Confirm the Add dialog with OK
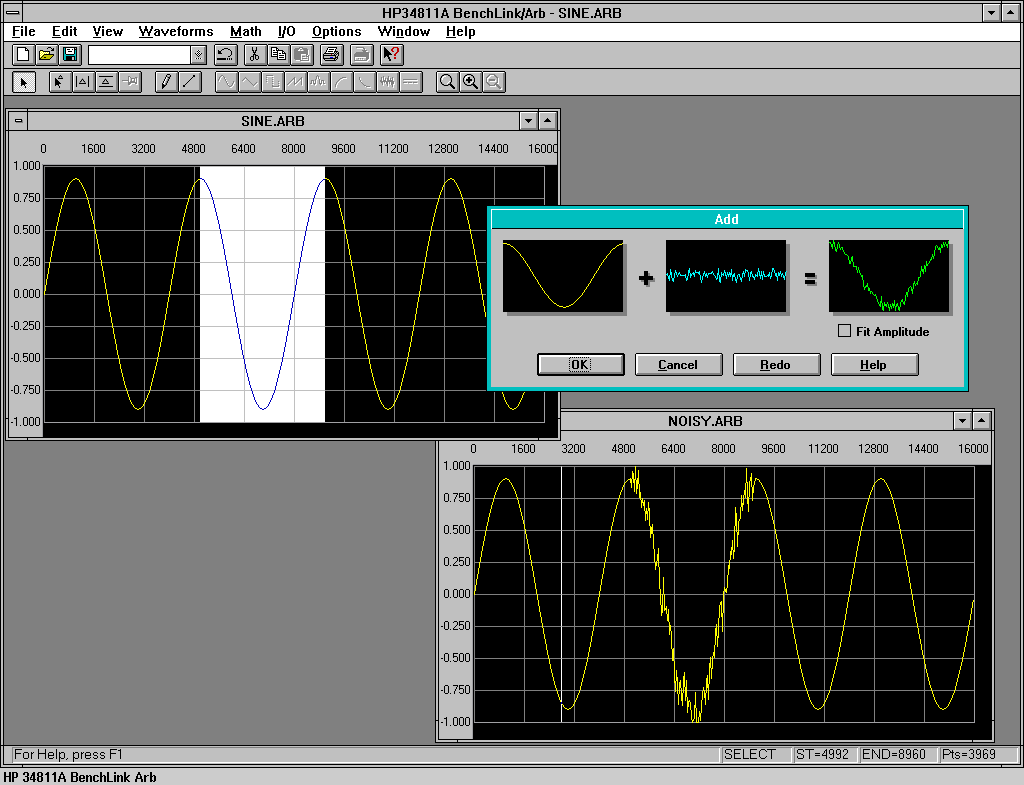The image size is (1024, 785). (581, 364)
